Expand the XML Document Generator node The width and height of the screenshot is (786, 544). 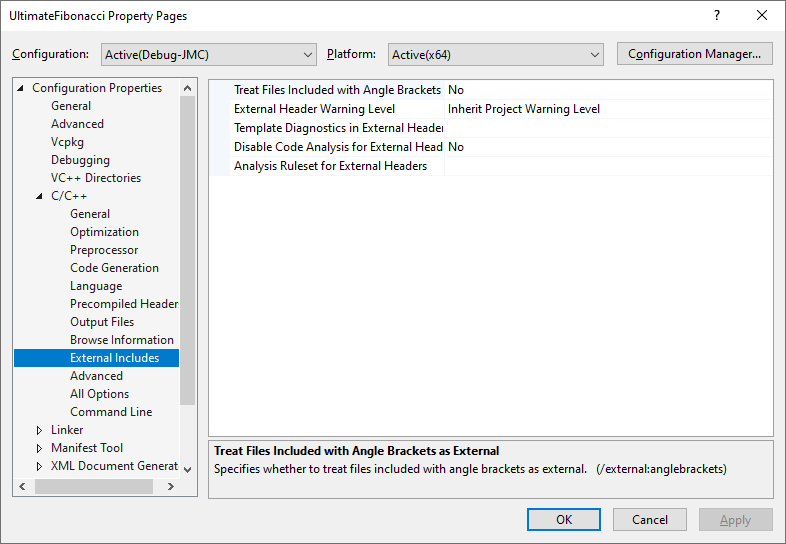click(x=40, y=466)
